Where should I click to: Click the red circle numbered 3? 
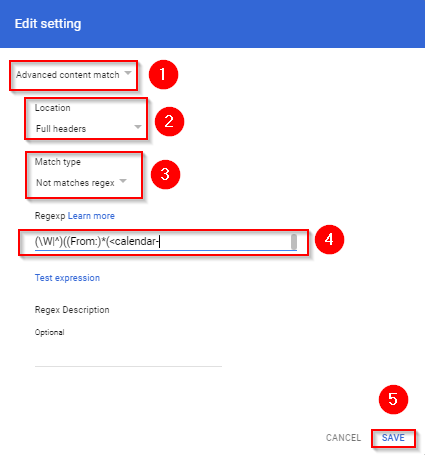[x=165, y=174]
